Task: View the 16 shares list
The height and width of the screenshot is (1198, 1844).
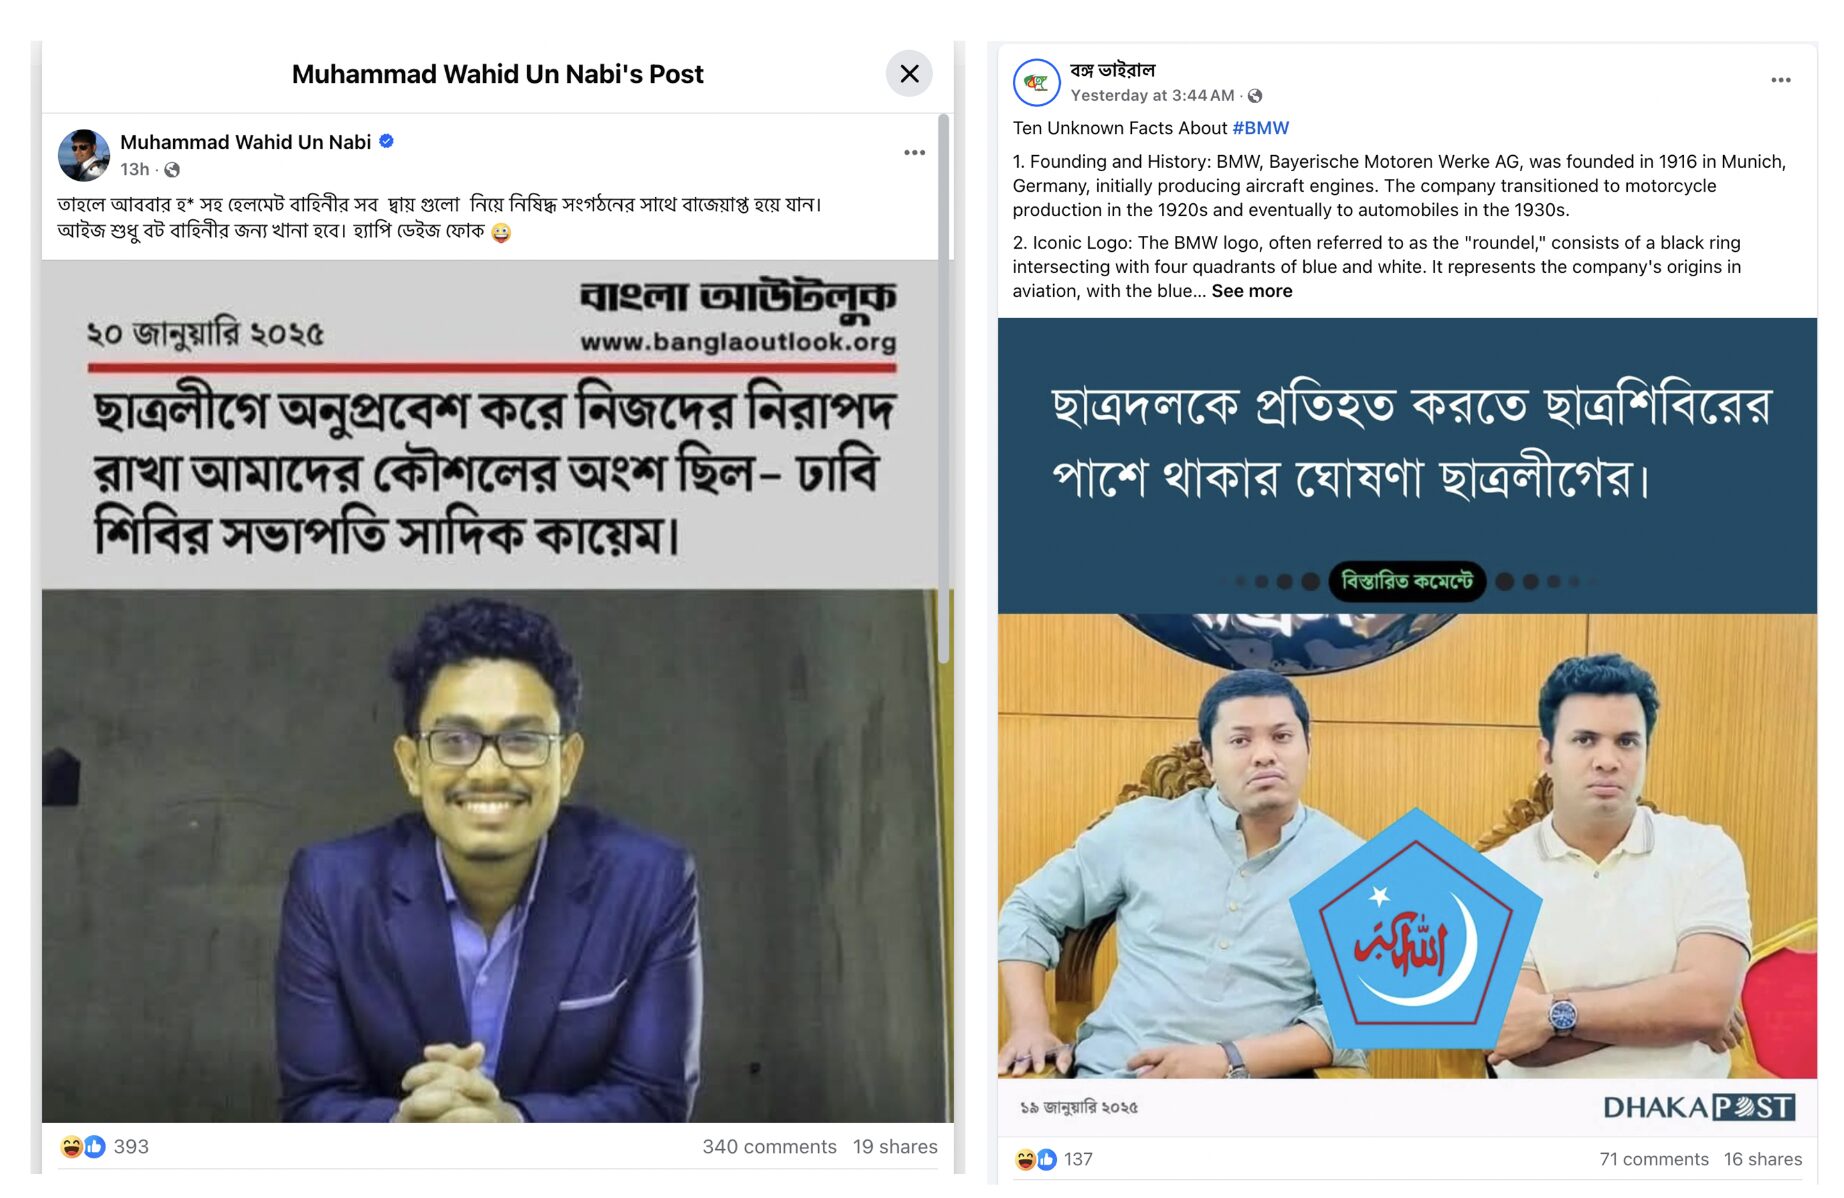Action: (x=1763, y=1159)
